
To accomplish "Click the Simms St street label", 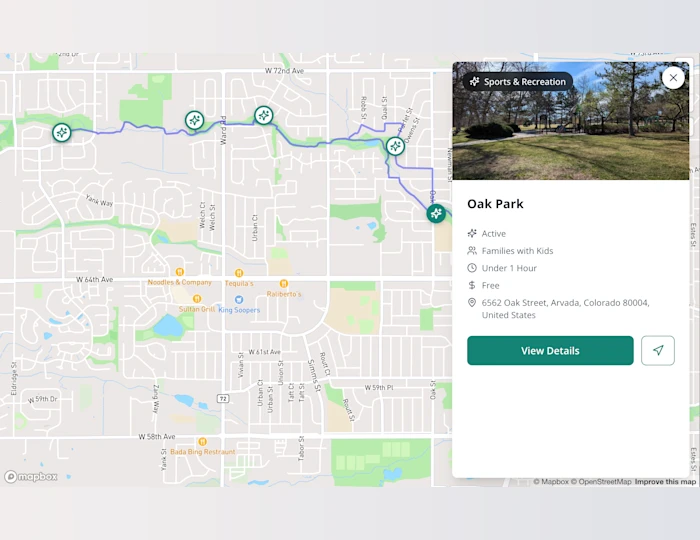I will pos(314,376).
